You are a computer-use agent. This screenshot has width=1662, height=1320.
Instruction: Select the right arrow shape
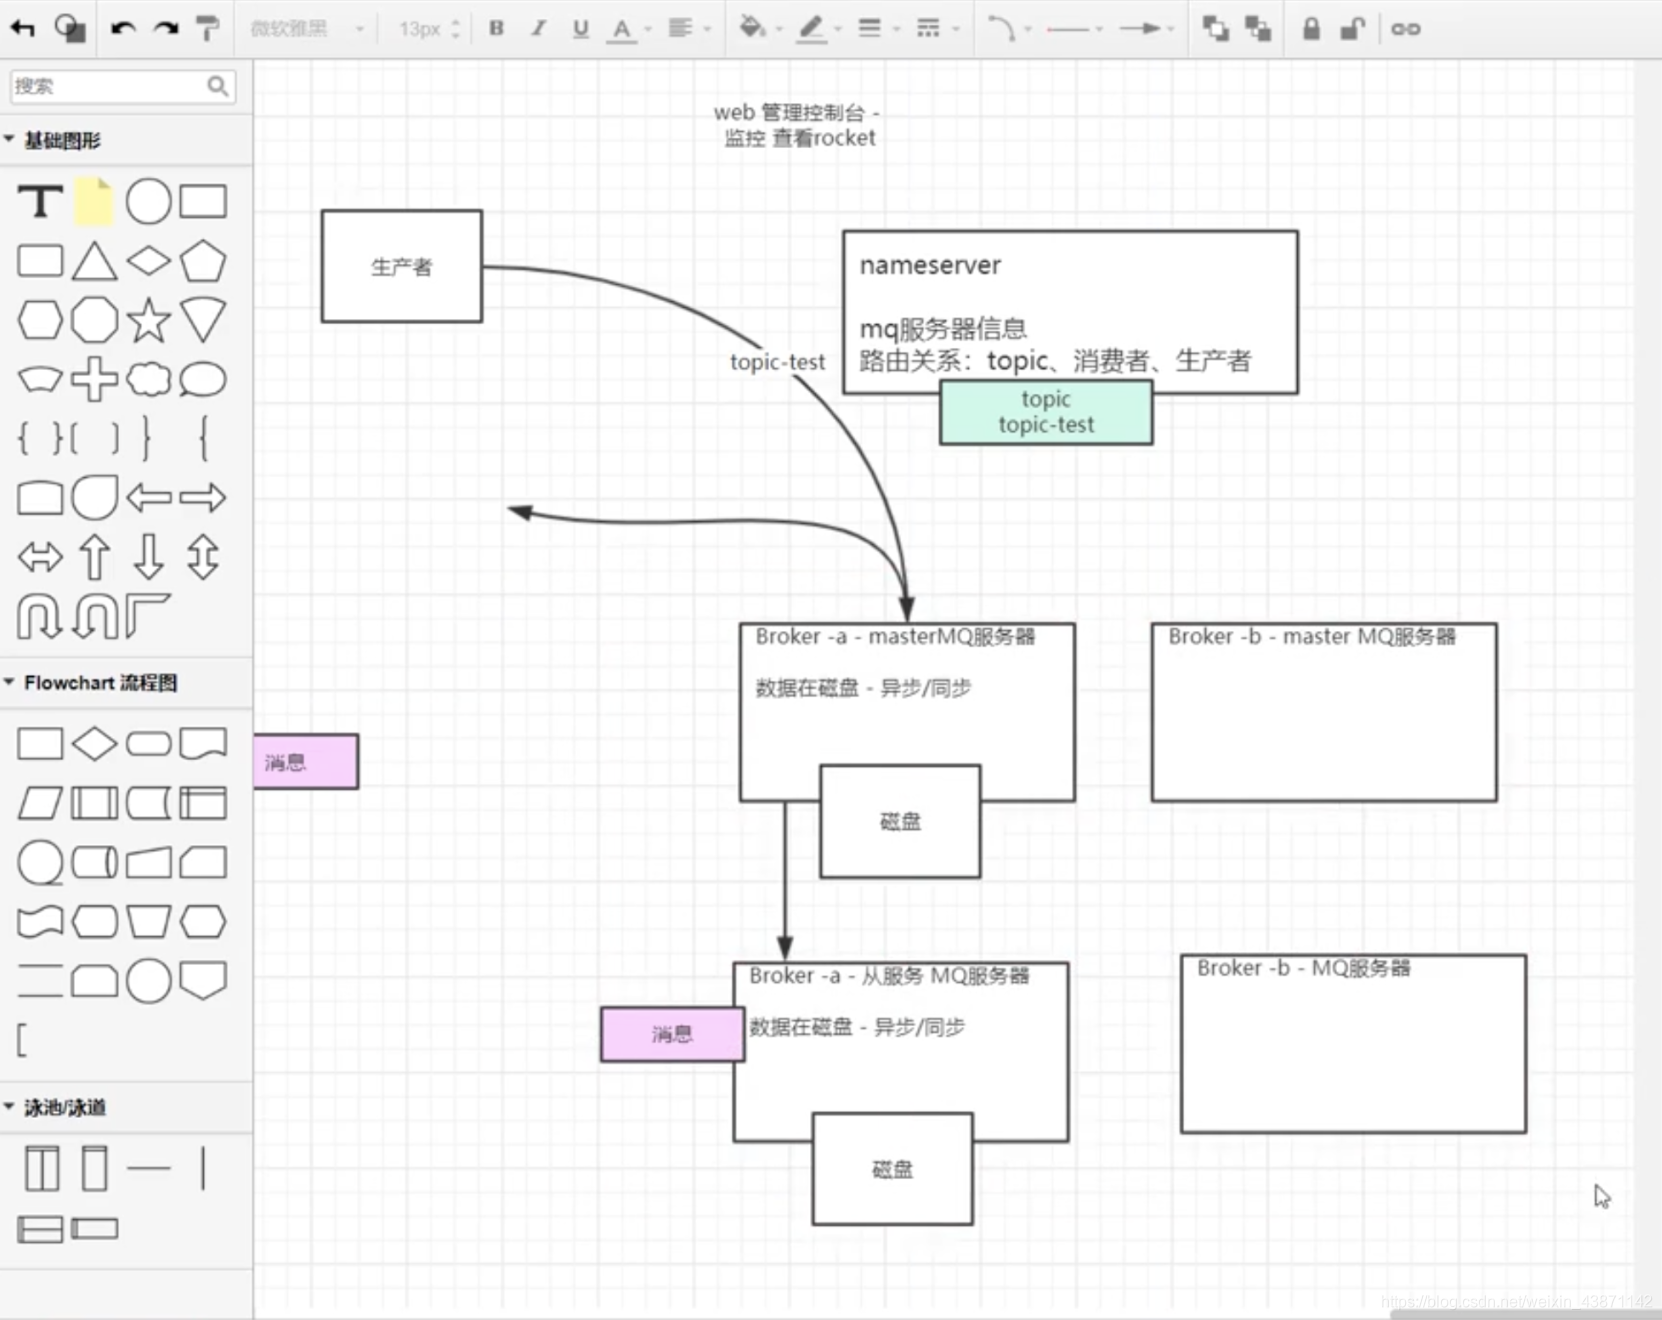pos(202,497)
